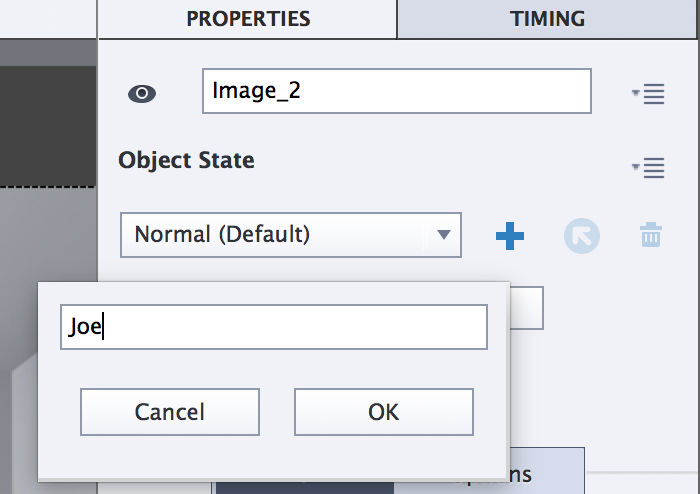The image size is (700, 494).
Task: Select the dark highlighted tab at panel bottom
Action: pyautogui.click(x=305, y=487)
